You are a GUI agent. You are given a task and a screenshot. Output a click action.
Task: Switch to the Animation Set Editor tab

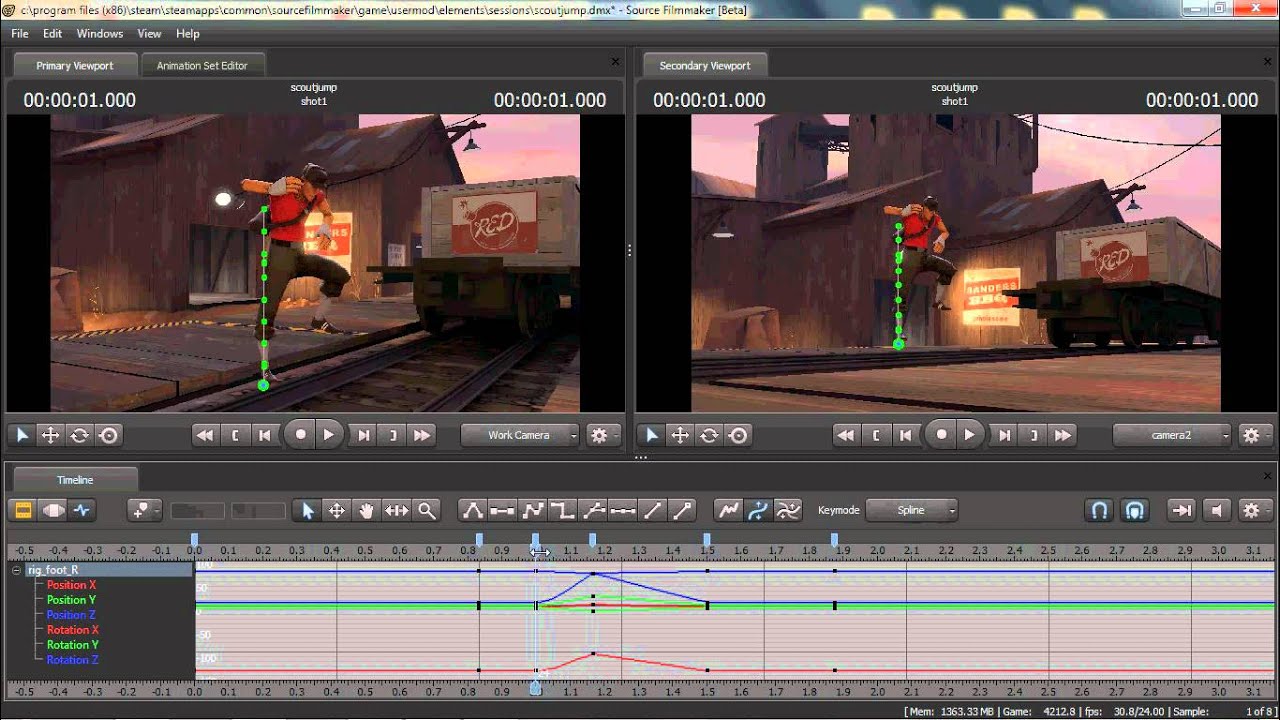coord(202,65)
